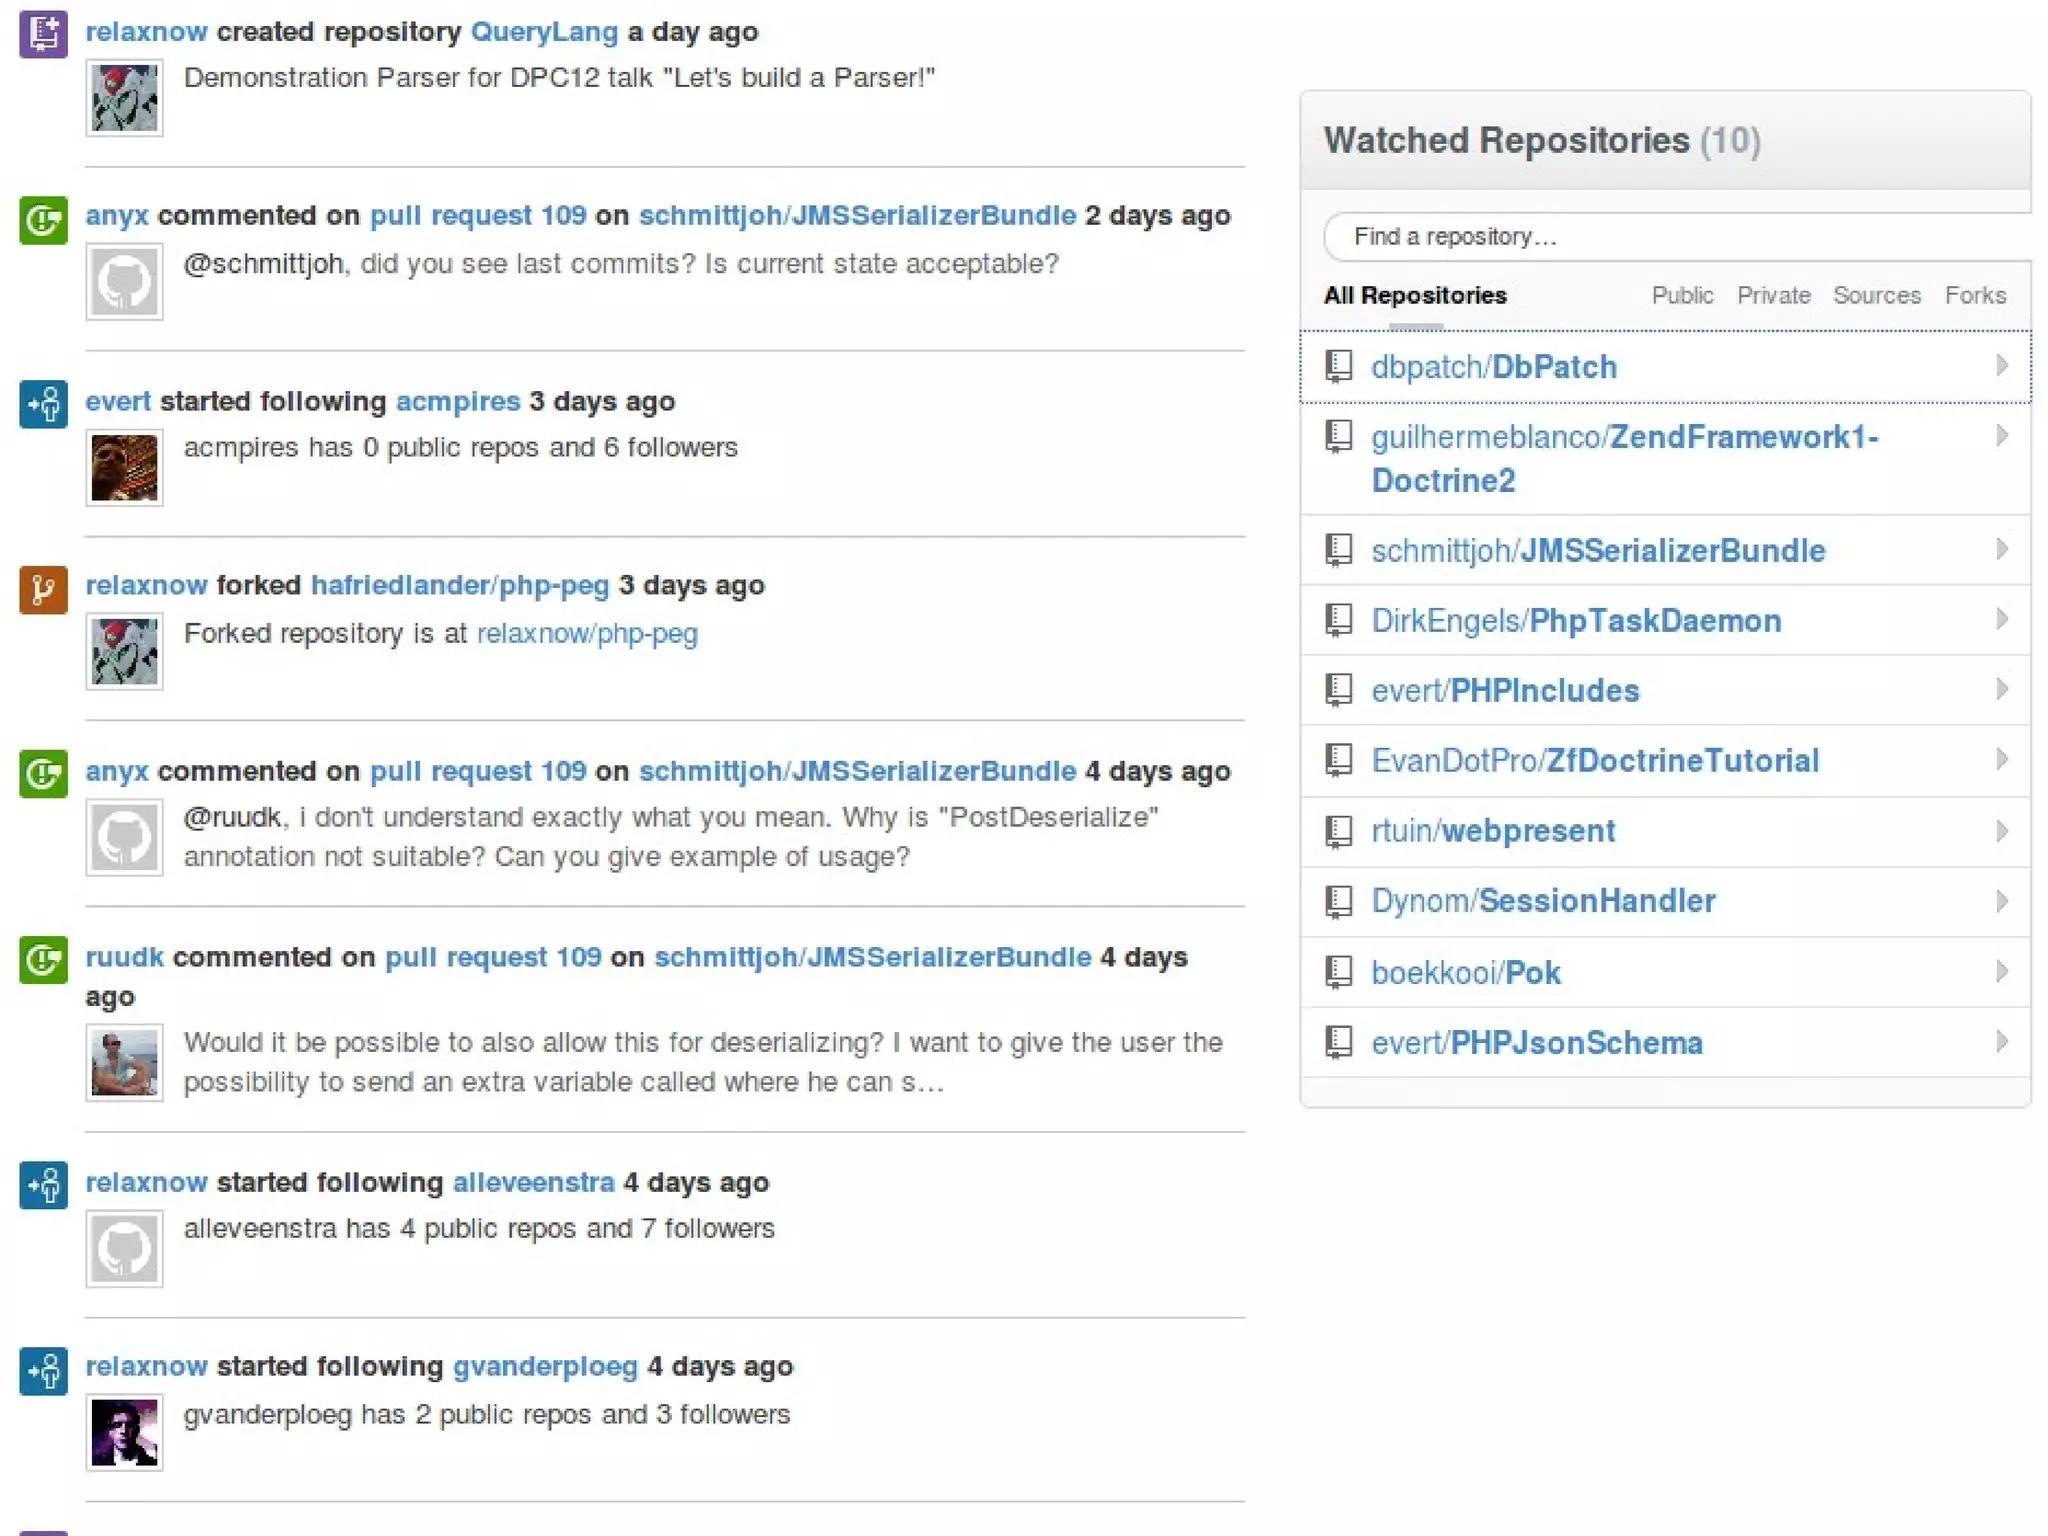Click the repo icon beside rtuin/webpresent
This screenshot has height=1536, width=2048.
1338,830
